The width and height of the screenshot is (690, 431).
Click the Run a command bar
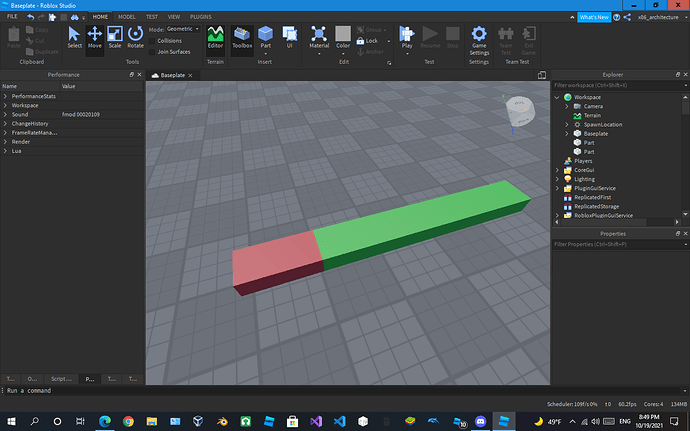coord(343,390)
